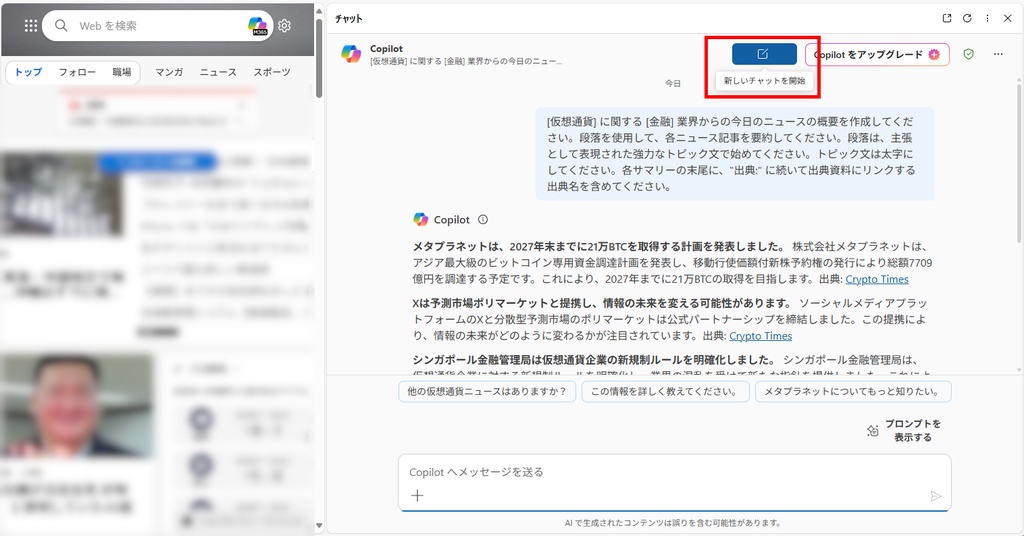This screenshot has height=536, width=1024.
Task: Click plus icon to add attachment
Action: pyautogui.click(x=417, y=496)
